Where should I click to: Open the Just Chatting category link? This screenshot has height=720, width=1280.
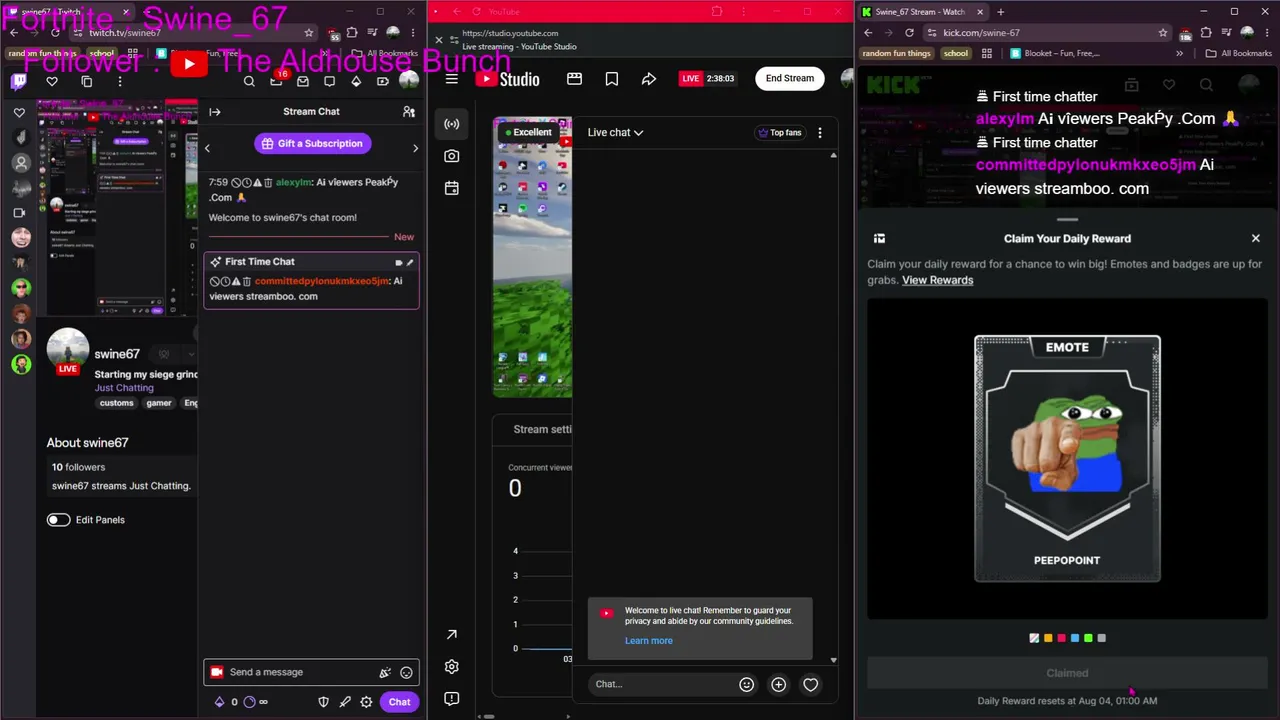(x=124, y=388)
